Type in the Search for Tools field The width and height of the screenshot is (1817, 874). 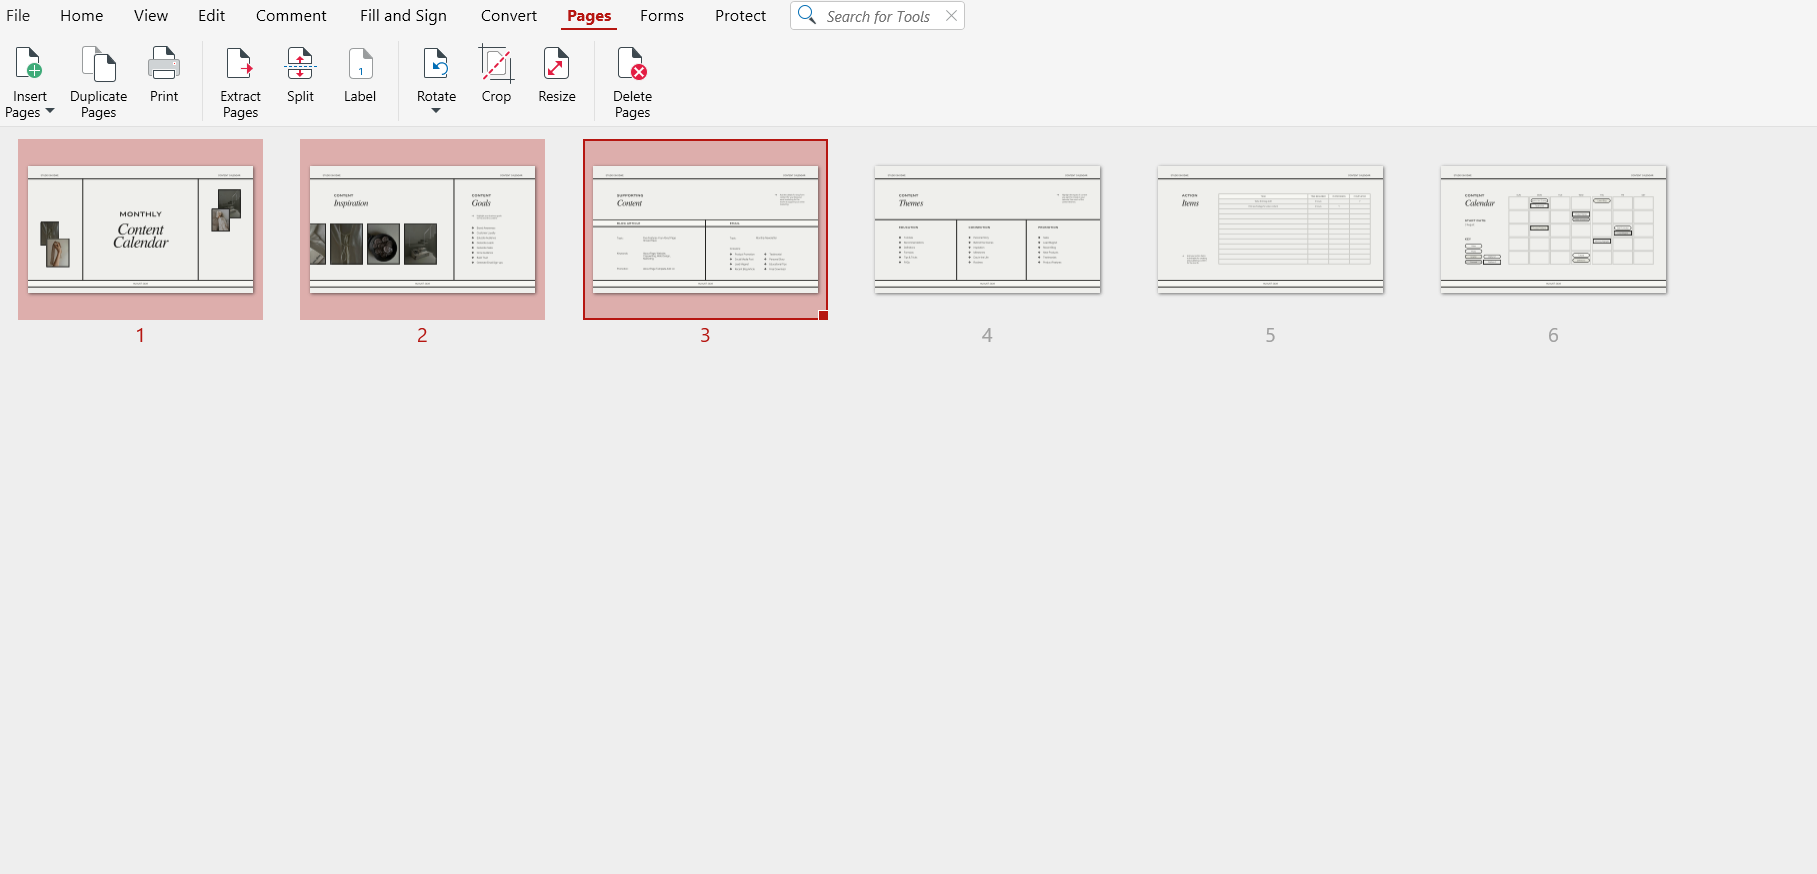pyautogui.click(x=878, y=16)
